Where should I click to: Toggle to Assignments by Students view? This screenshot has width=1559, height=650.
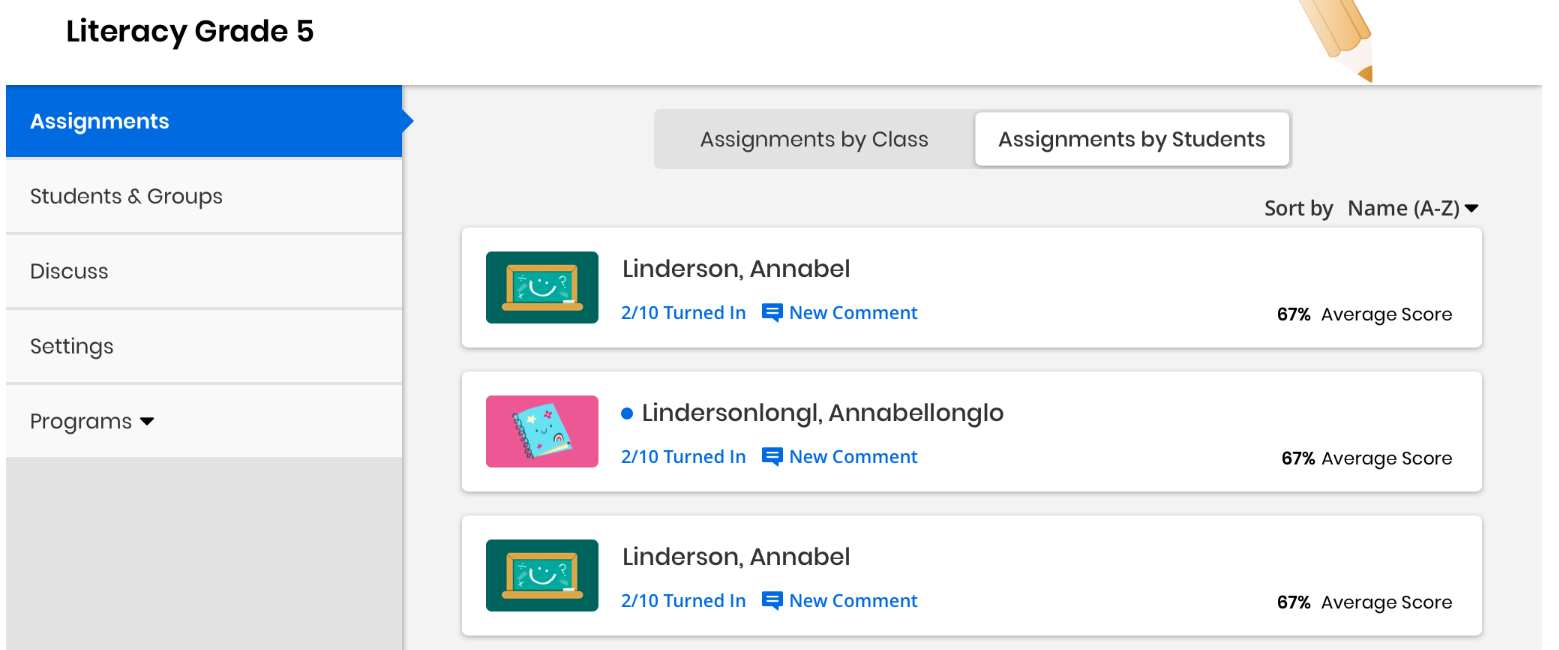click(1131, 138)
